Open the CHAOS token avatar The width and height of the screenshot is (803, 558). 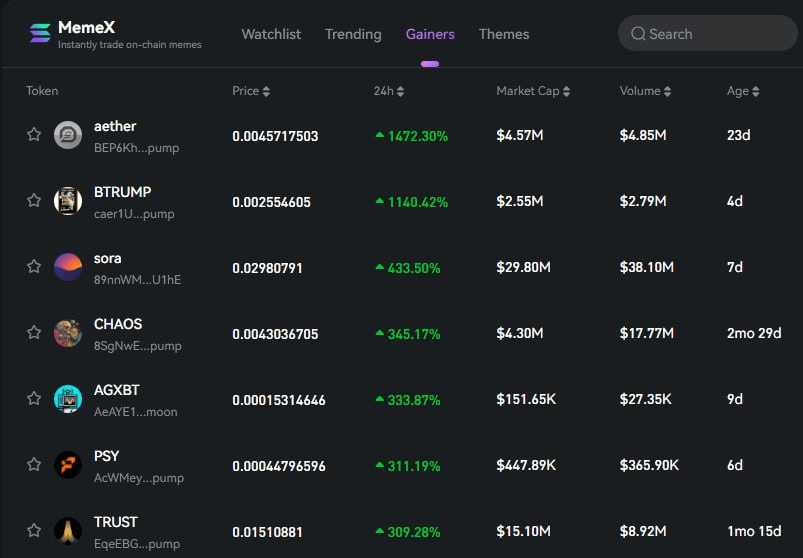[68, 333]
